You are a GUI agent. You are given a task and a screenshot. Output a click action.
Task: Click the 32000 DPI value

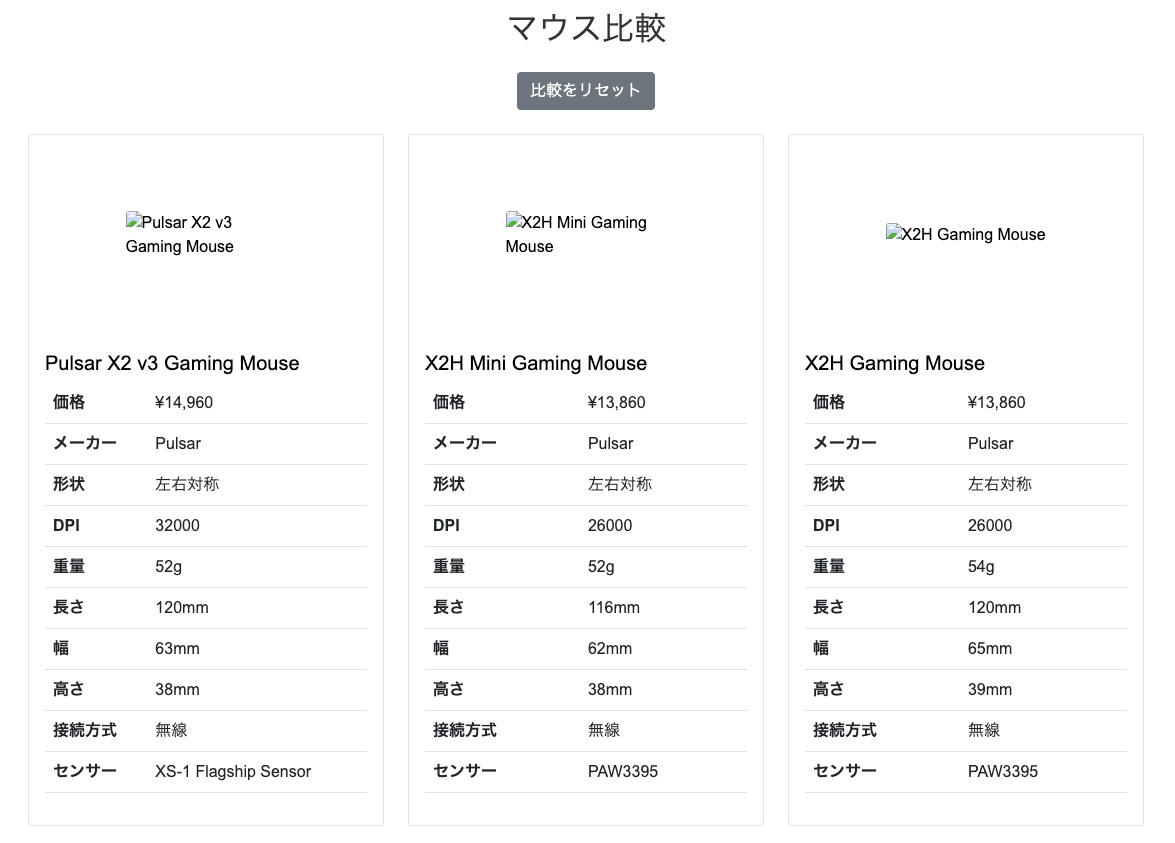tap(178, 525)
